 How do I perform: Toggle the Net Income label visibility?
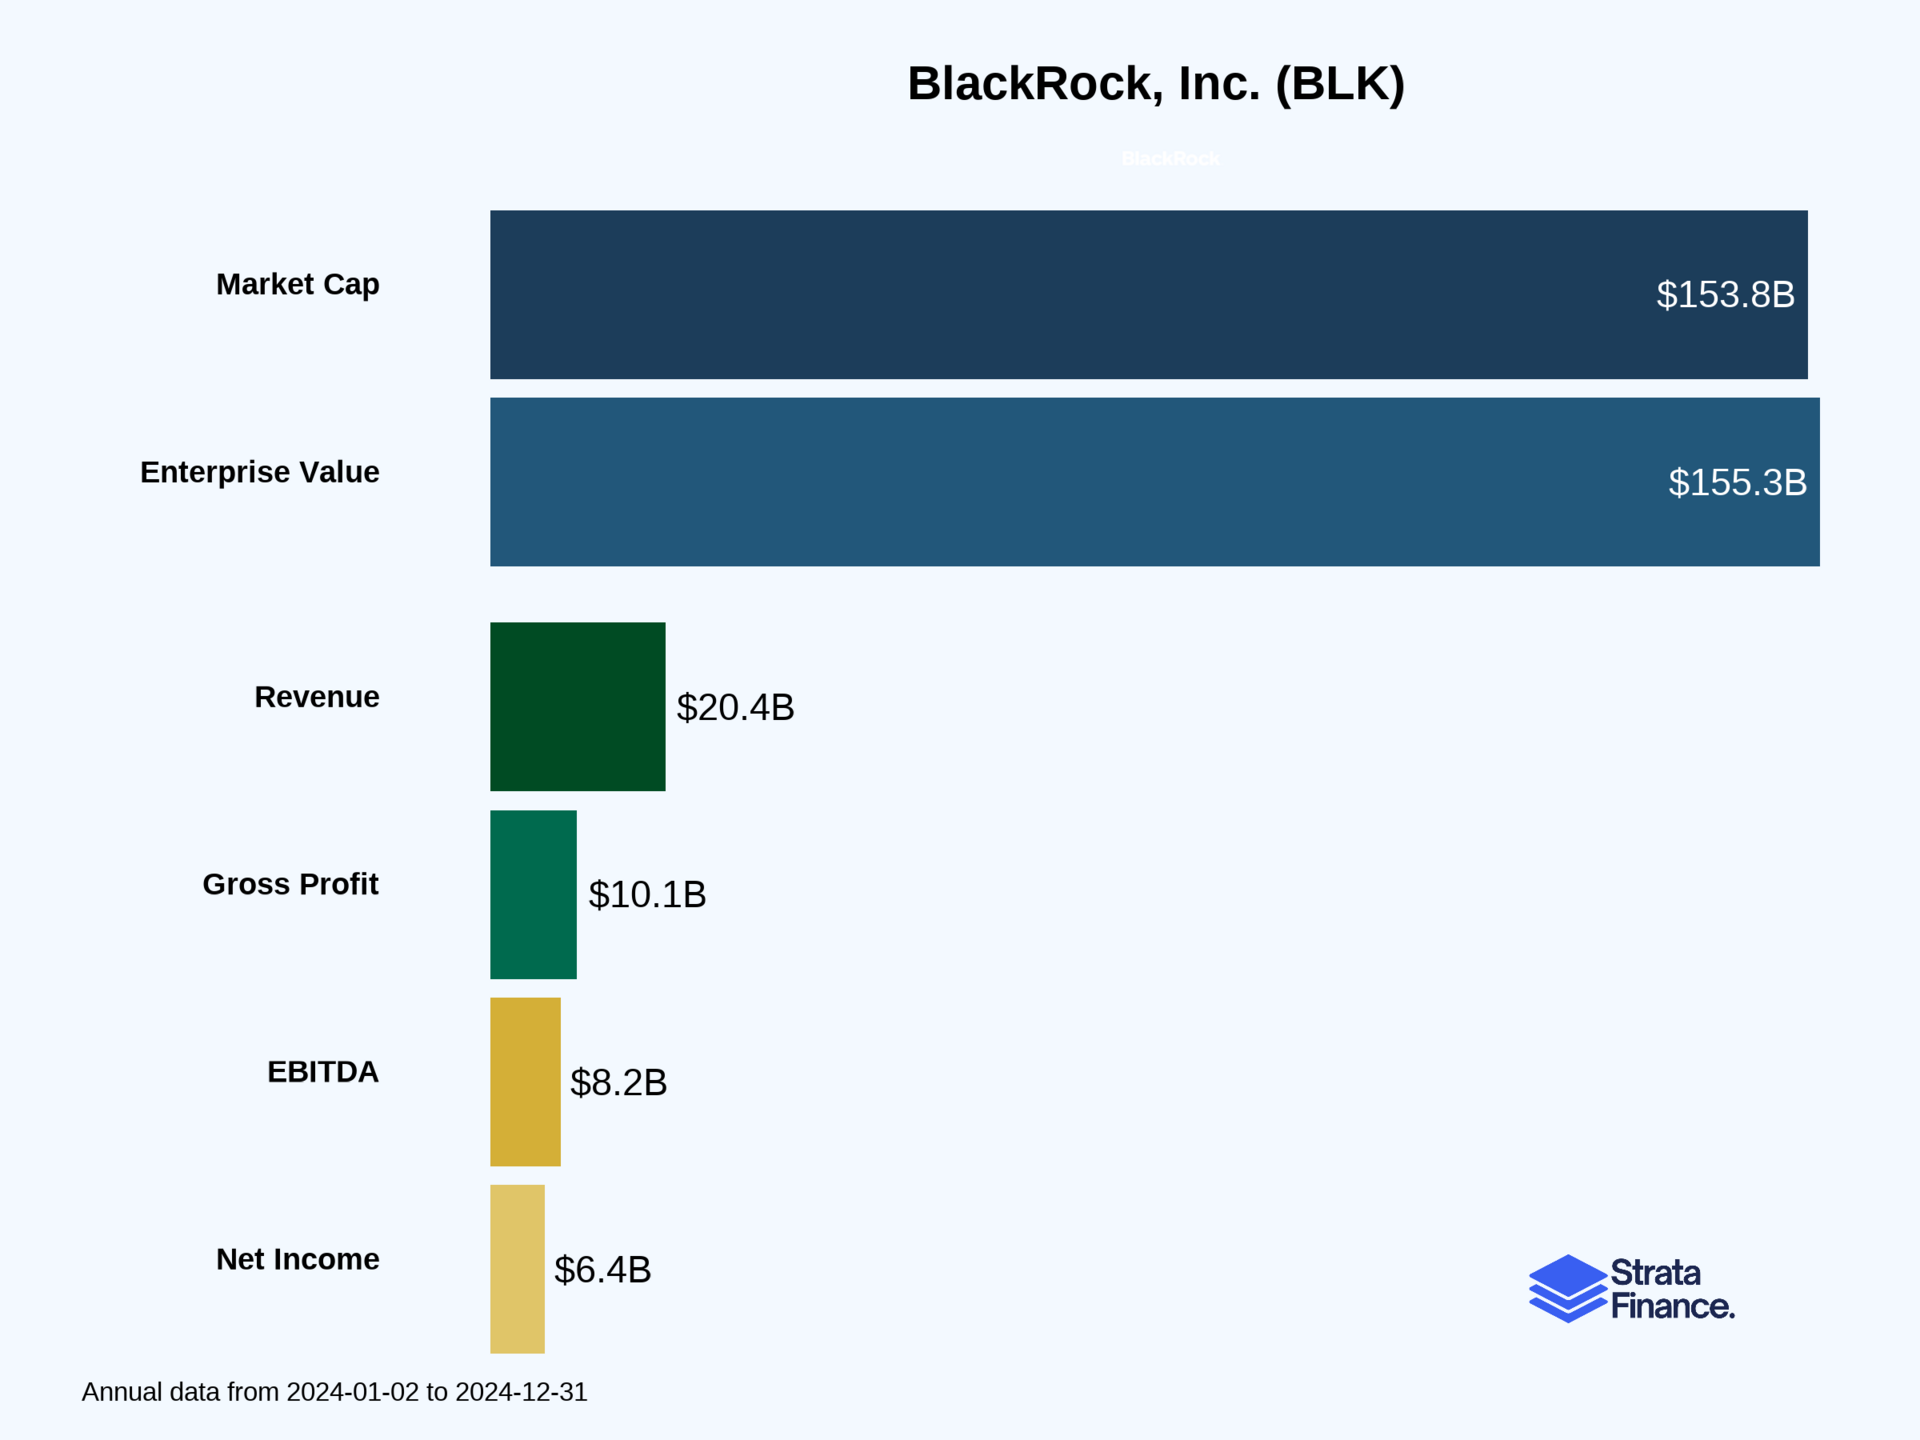[x=297, y=1259]
